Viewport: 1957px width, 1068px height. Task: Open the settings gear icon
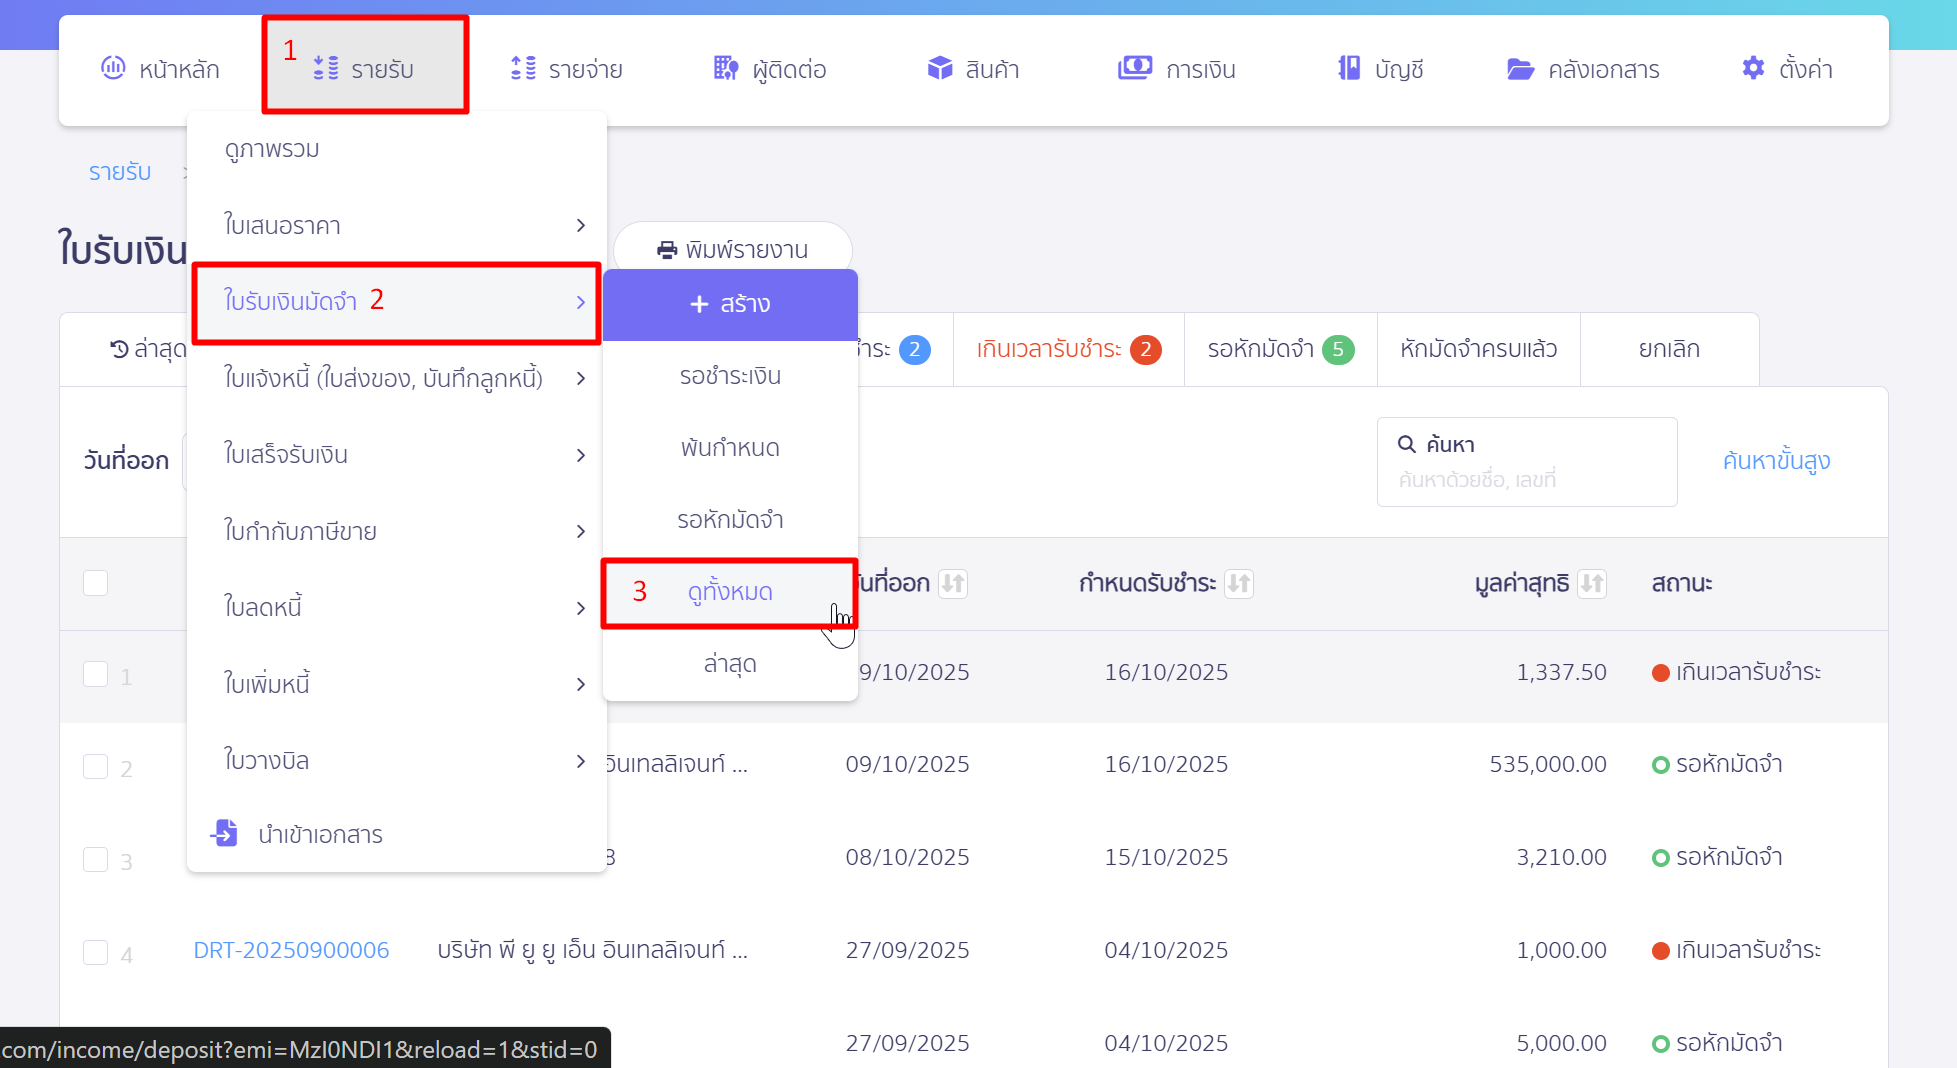1753,68
